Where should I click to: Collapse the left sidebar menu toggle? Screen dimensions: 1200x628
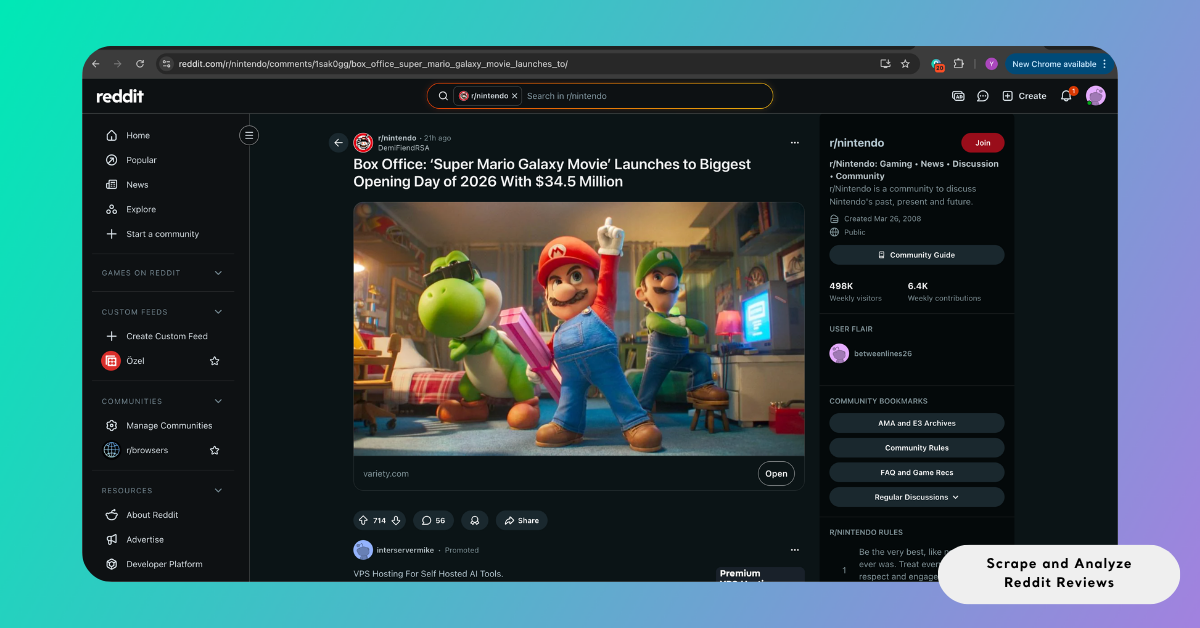click(x=249, y=135)
